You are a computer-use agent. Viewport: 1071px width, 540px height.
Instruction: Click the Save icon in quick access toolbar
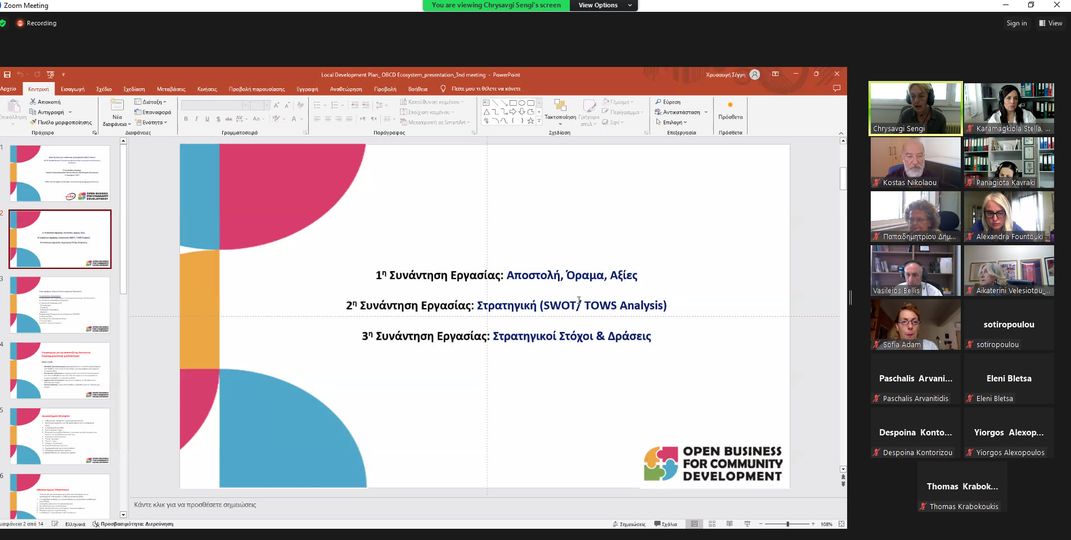tap(7, 74)
